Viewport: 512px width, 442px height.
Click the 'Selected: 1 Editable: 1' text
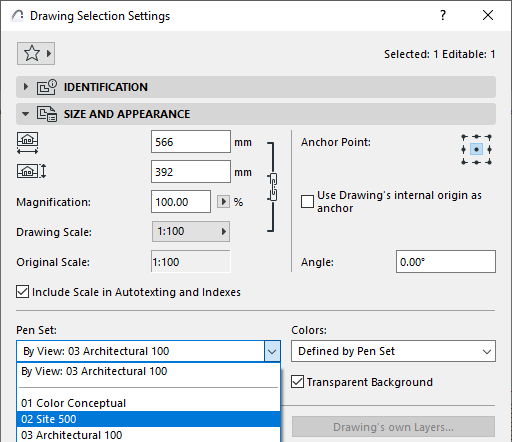(x=439, y=54)
